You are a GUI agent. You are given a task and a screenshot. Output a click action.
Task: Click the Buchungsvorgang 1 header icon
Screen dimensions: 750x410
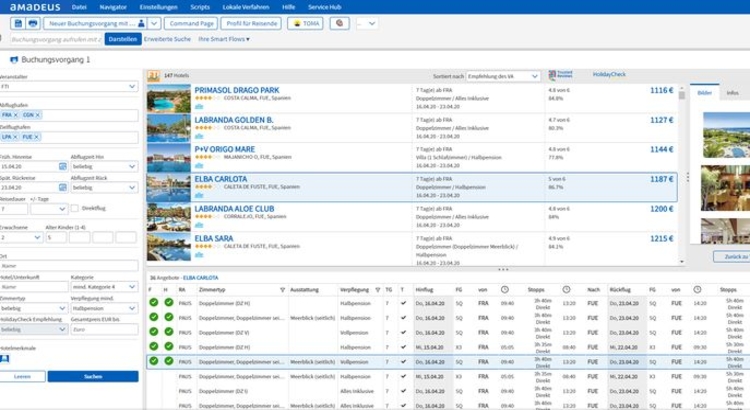click(14, 60)
